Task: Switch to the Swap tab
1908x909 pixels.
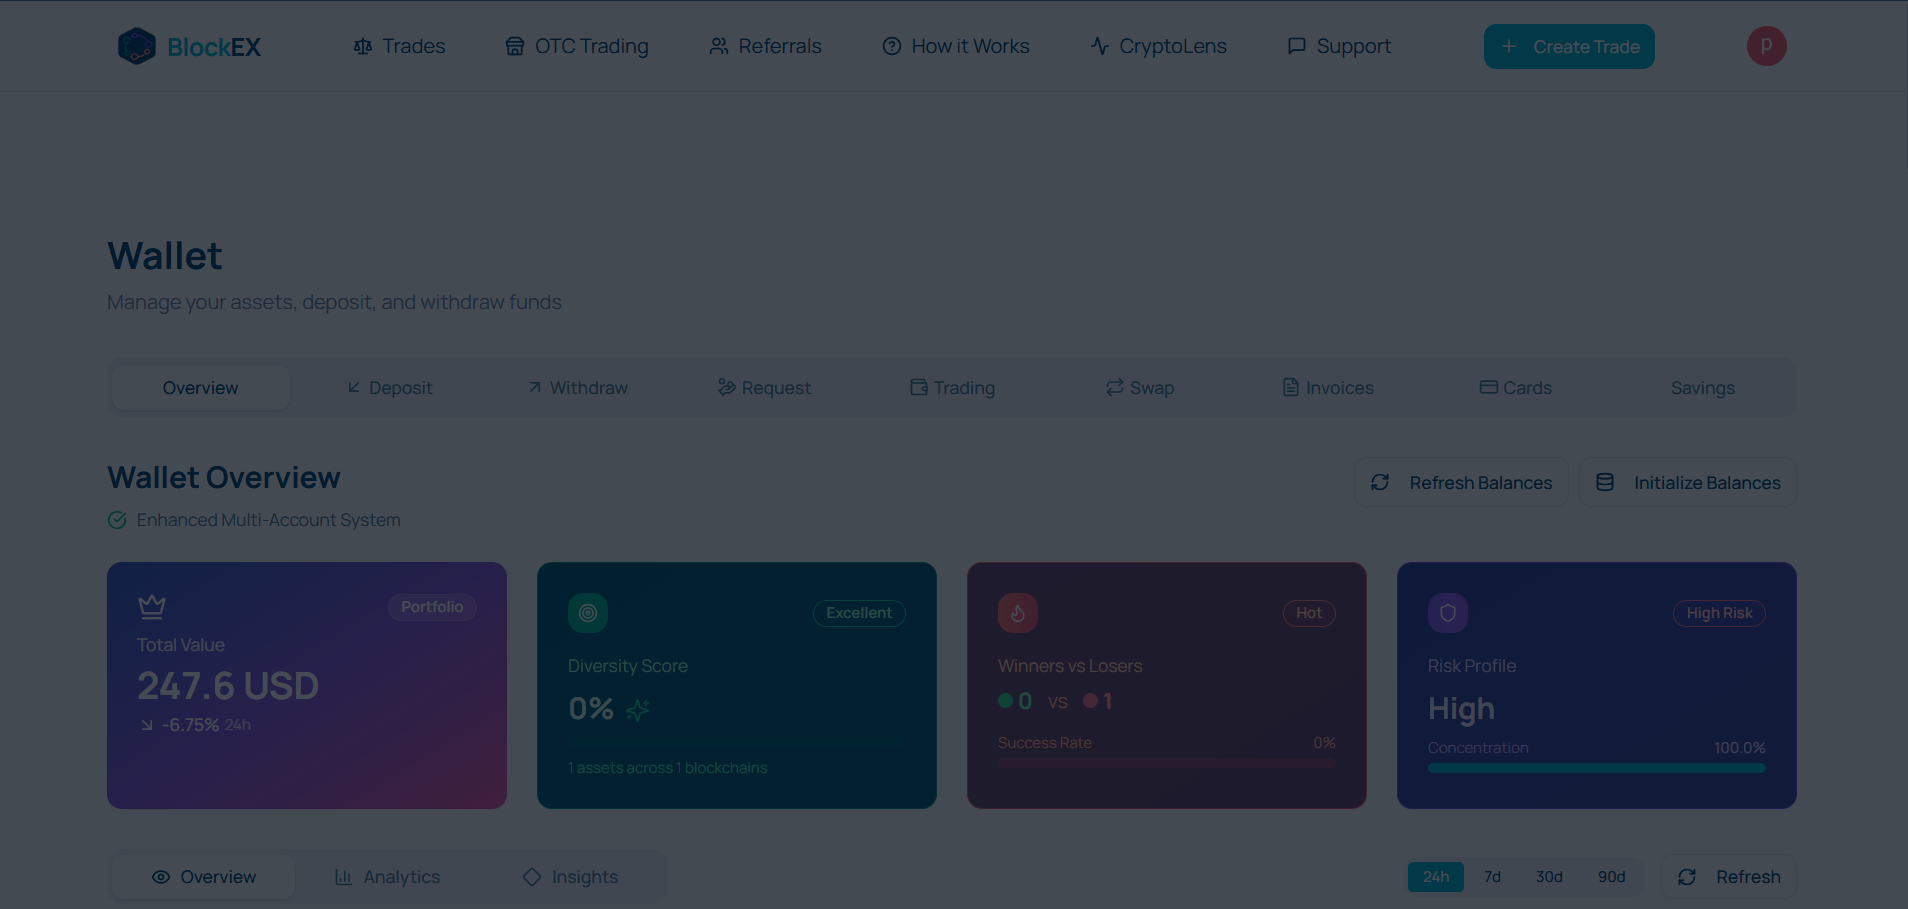Action: (1140, 388)
